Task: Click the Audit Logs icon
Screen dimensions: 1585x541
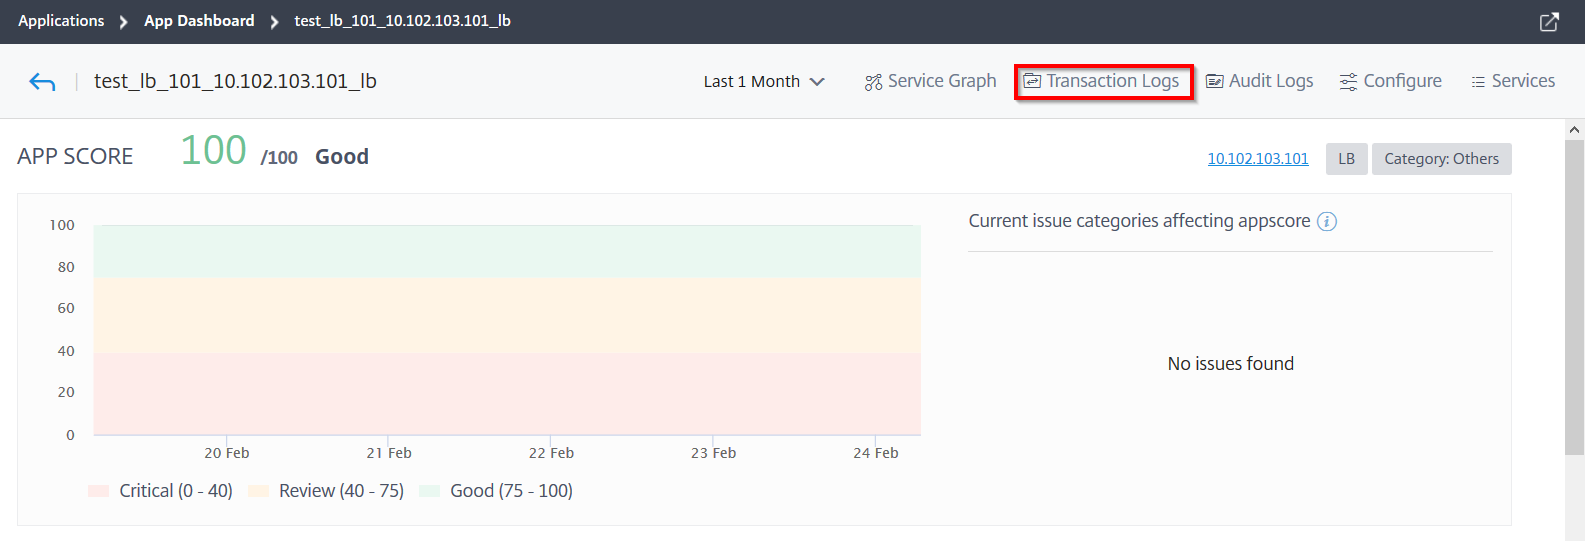Action: [x=1215, y=81]
